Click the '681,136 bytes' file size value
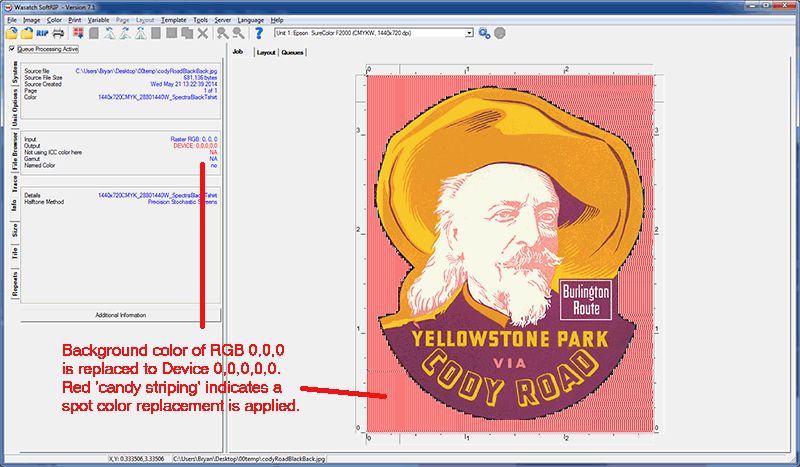The height and width of the screenshot is (467, 800). [200, 78]
